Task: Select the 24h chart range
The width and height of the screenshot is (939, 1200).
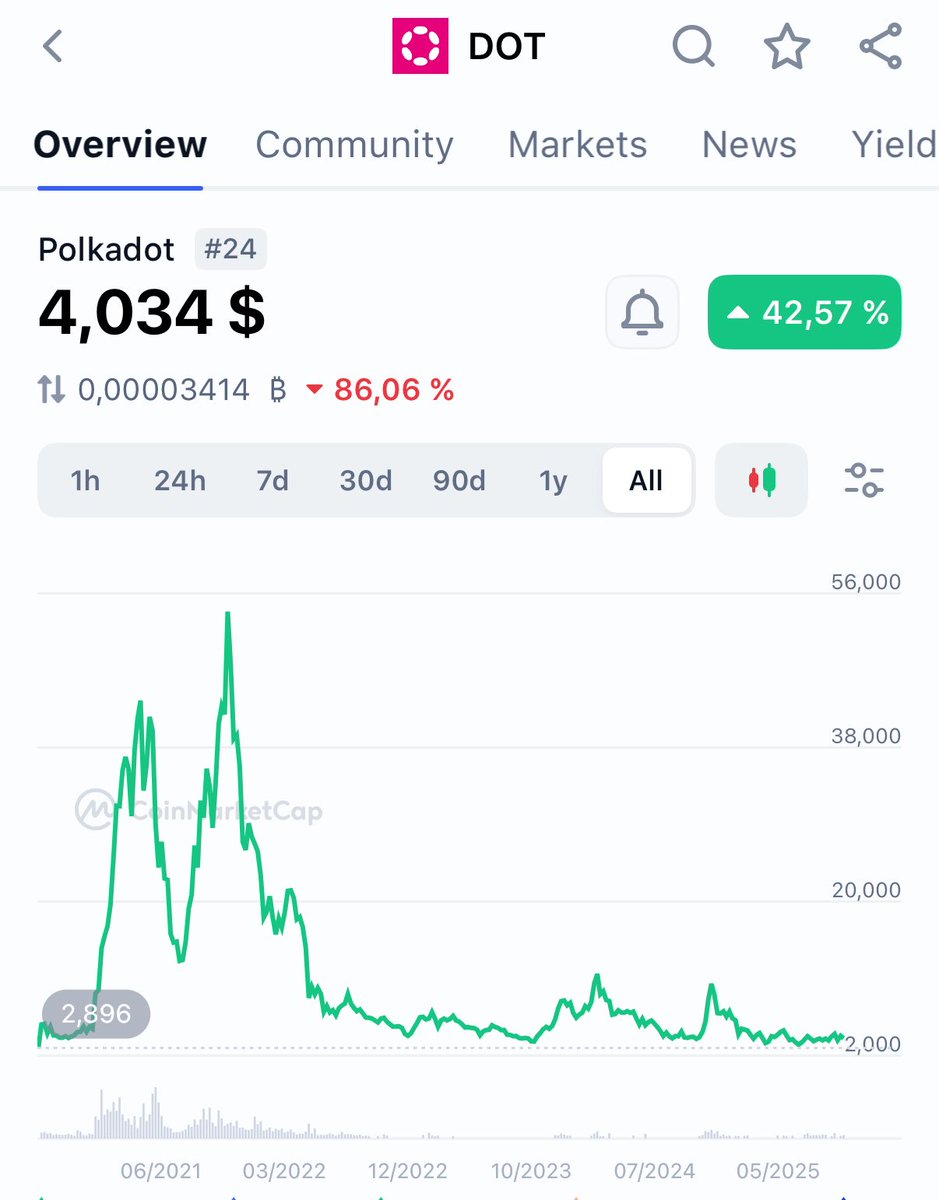Action: tap(179, 481)
